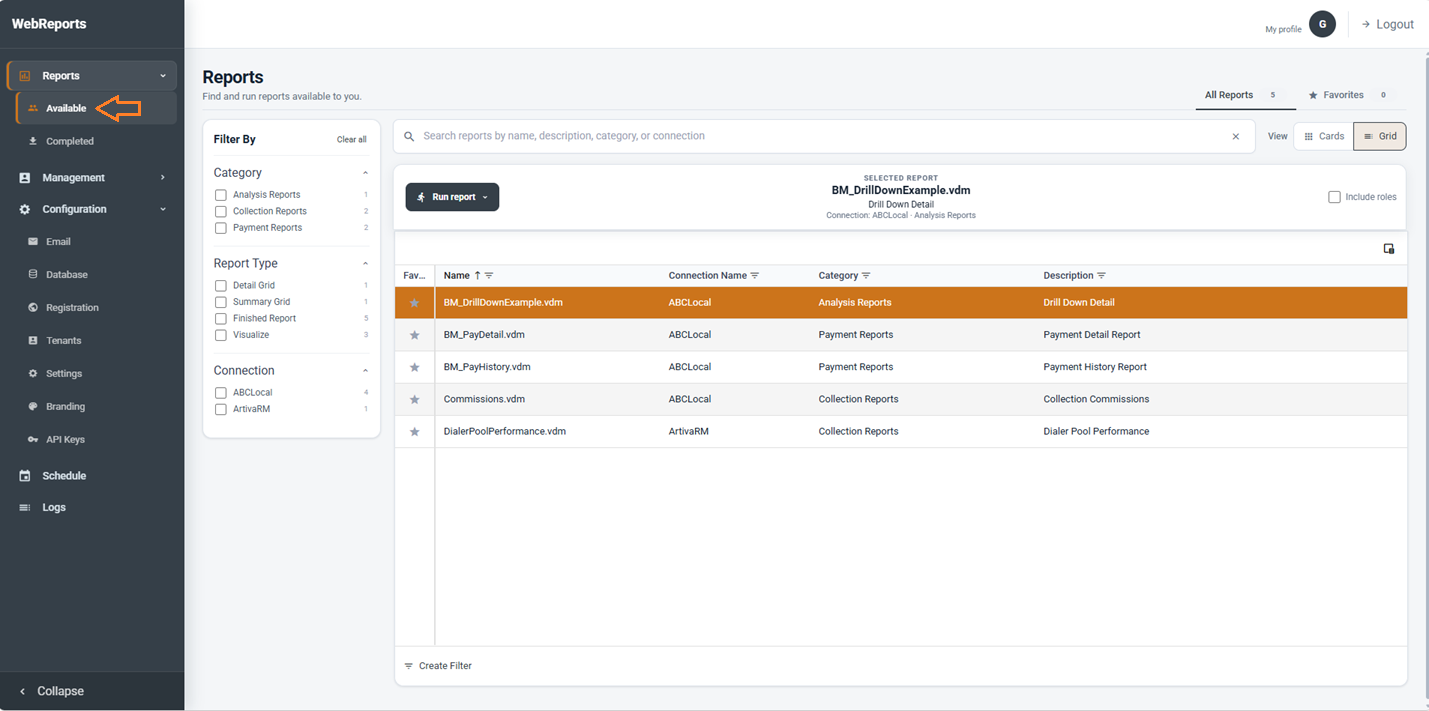Viewport: 1429px width, 711px height.
Task: Open Branding settings in sidebar
Action: point(65,407)
